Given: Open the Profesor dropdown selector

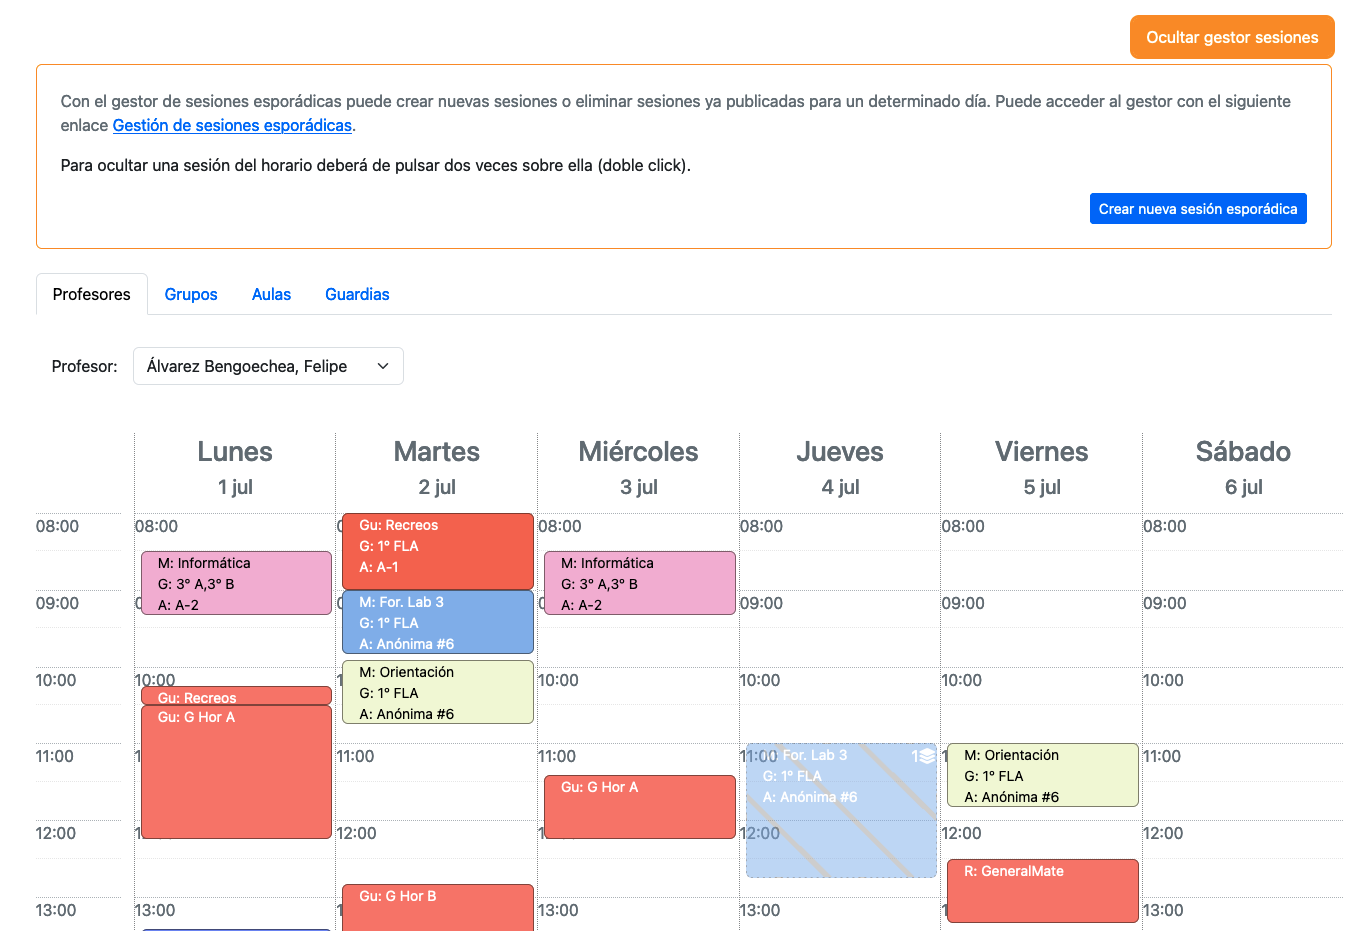Looking at the screenshot, I should point(268,366).
